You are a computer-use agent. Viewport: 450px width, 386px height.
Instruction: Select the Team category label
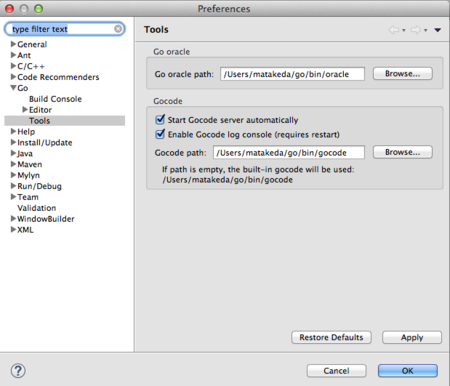(28, 197)
